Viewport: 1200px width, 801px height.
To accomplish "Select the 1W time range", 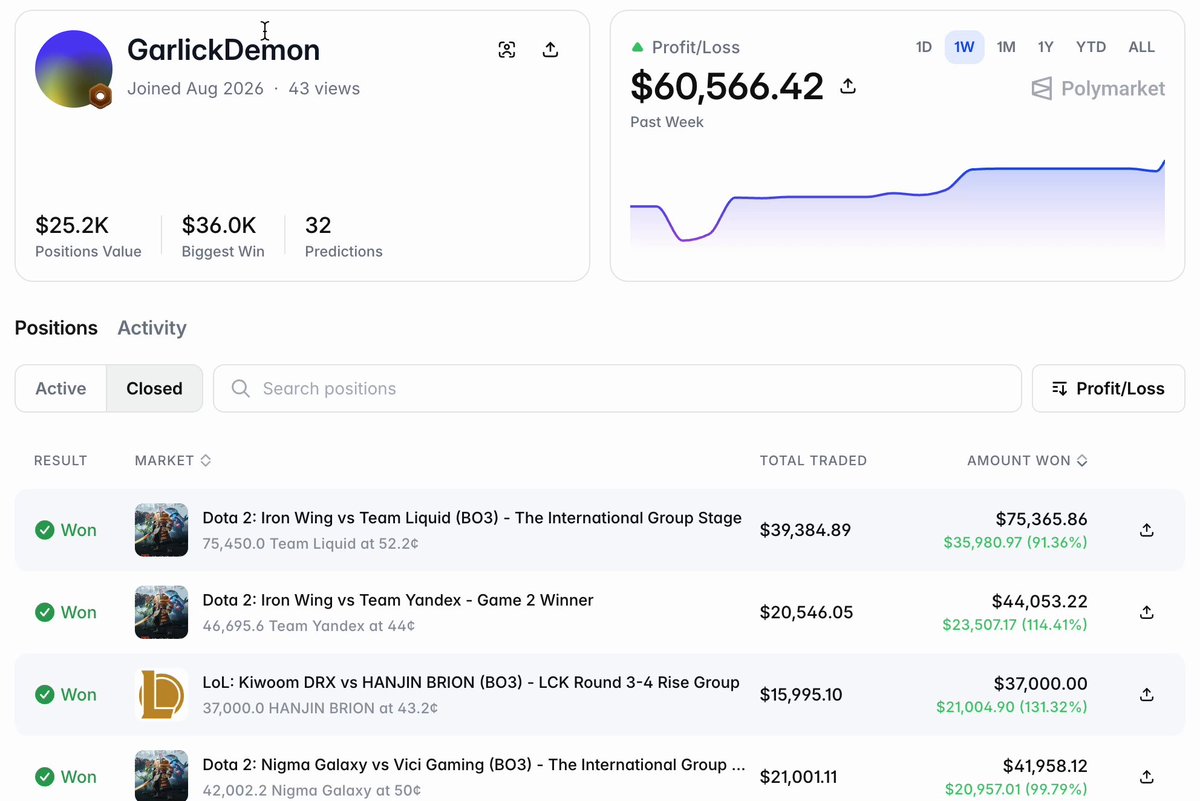I will click(964, 47).
